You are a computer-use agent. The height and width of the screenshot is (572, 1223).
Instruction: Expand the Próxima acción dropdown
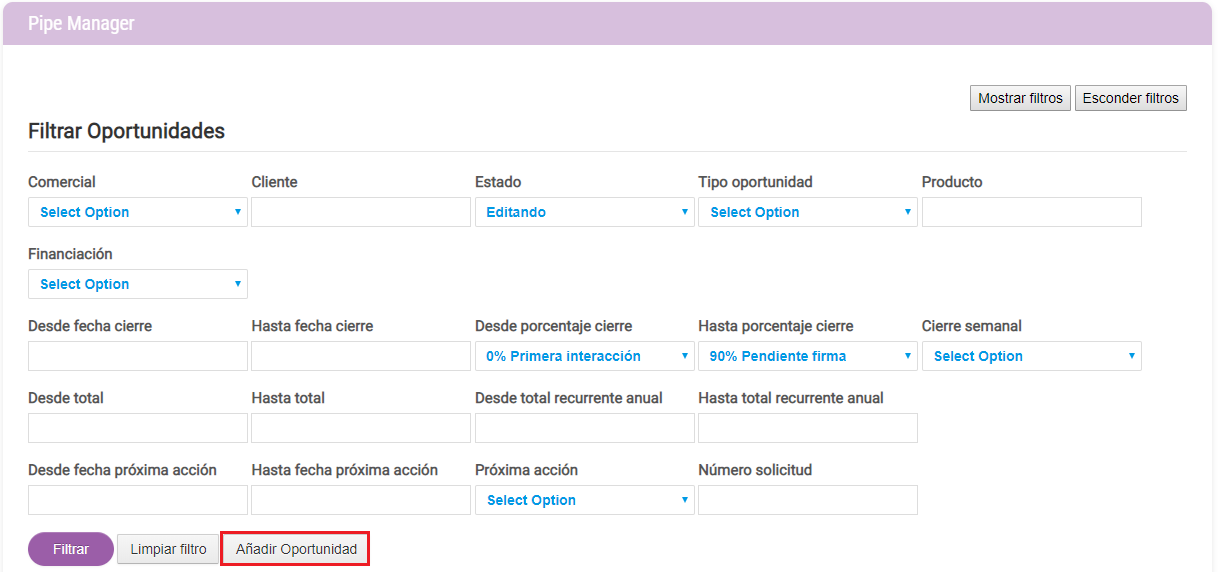point(585,500)
